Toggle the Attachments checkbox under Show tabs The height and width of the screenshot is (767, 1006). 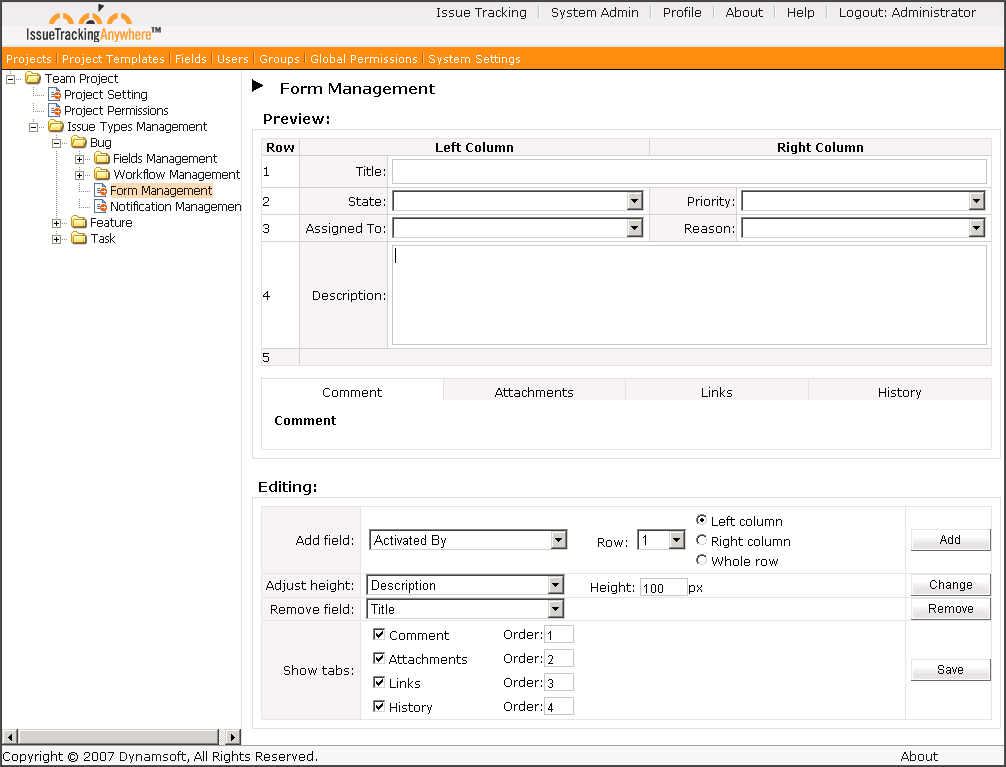[379, 659]
